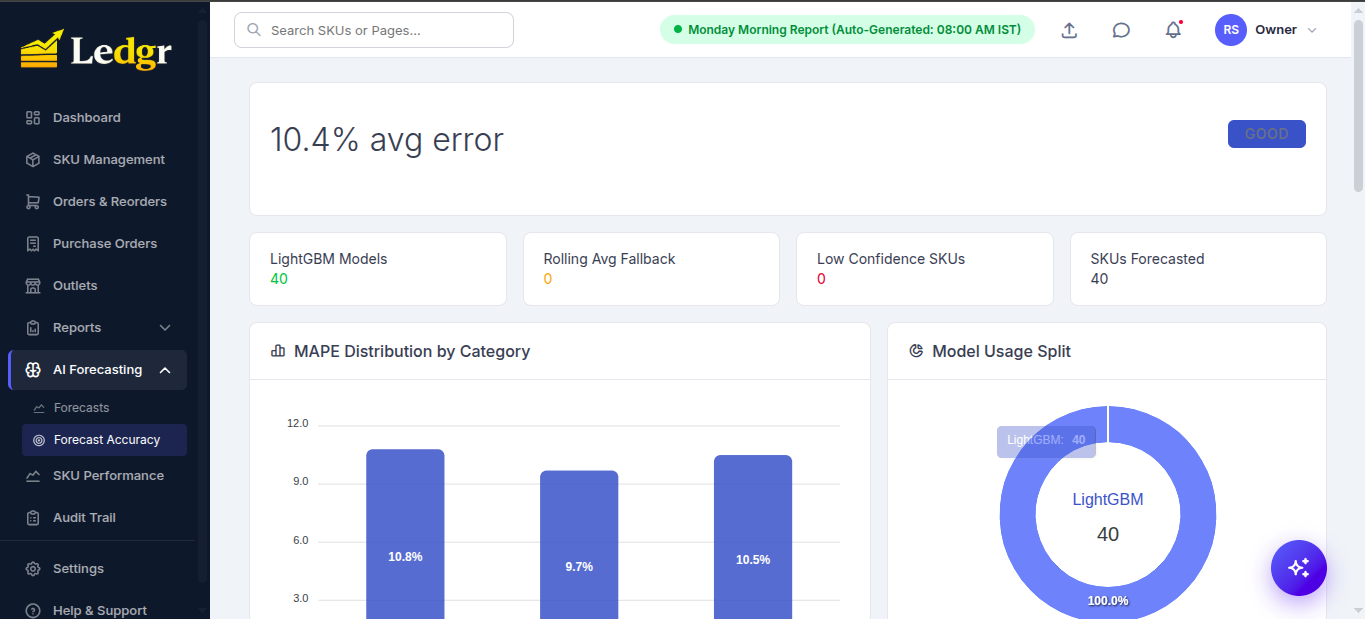Click the Audit Trail file icon
The image size is (1365, 619).
pyautogui.click(x=33, y=518)
